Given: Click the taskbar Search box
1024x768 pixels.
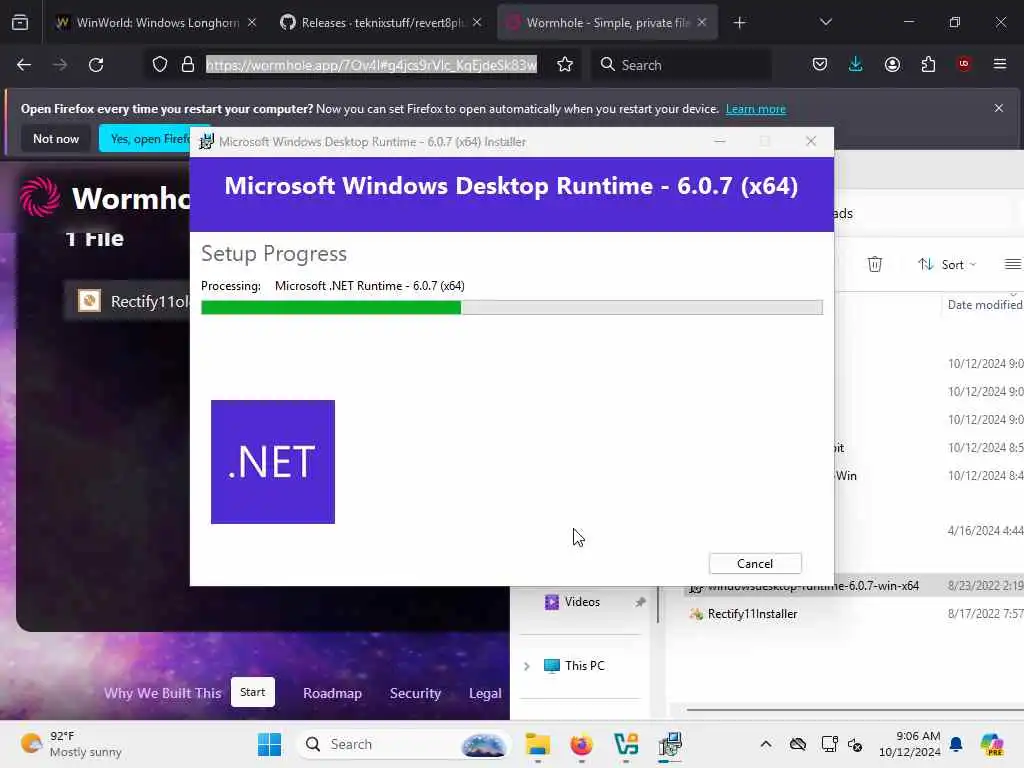Looking at the screenshot, I should 404,744.
